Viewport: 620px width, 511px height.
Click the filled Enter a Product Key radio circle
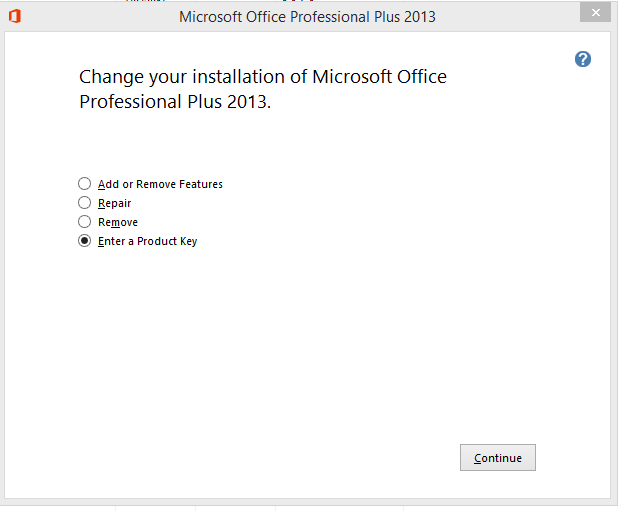point(84,240)
